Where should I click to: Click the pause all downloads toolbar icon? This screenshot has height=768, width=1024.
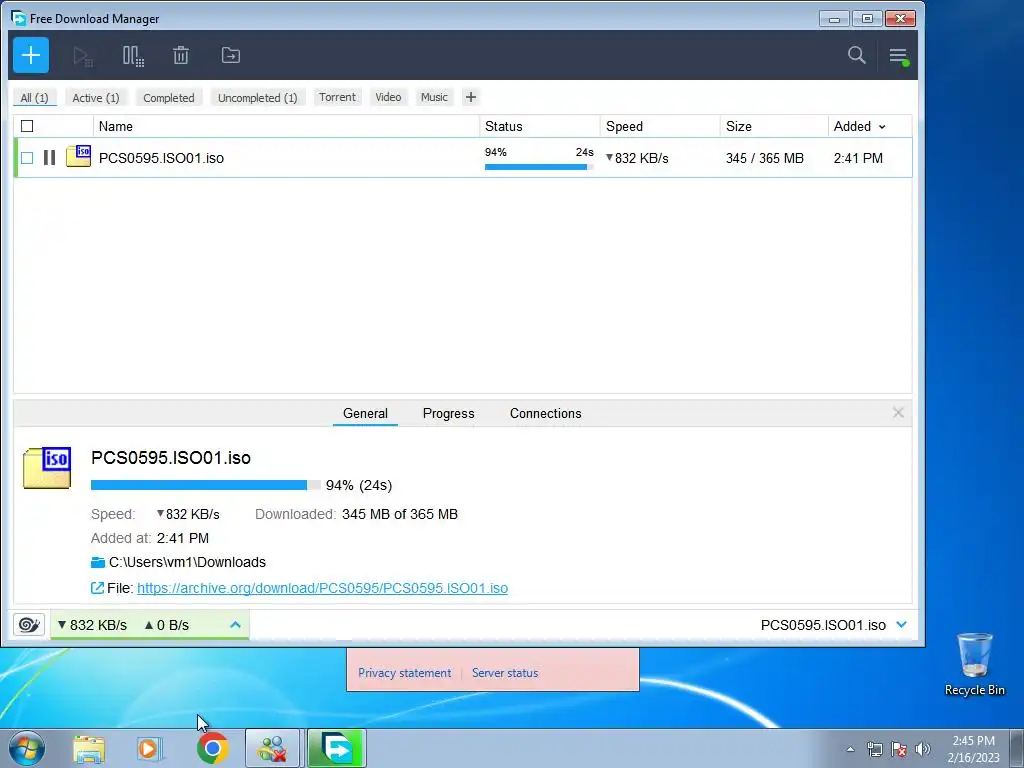[x=133, y=56]
